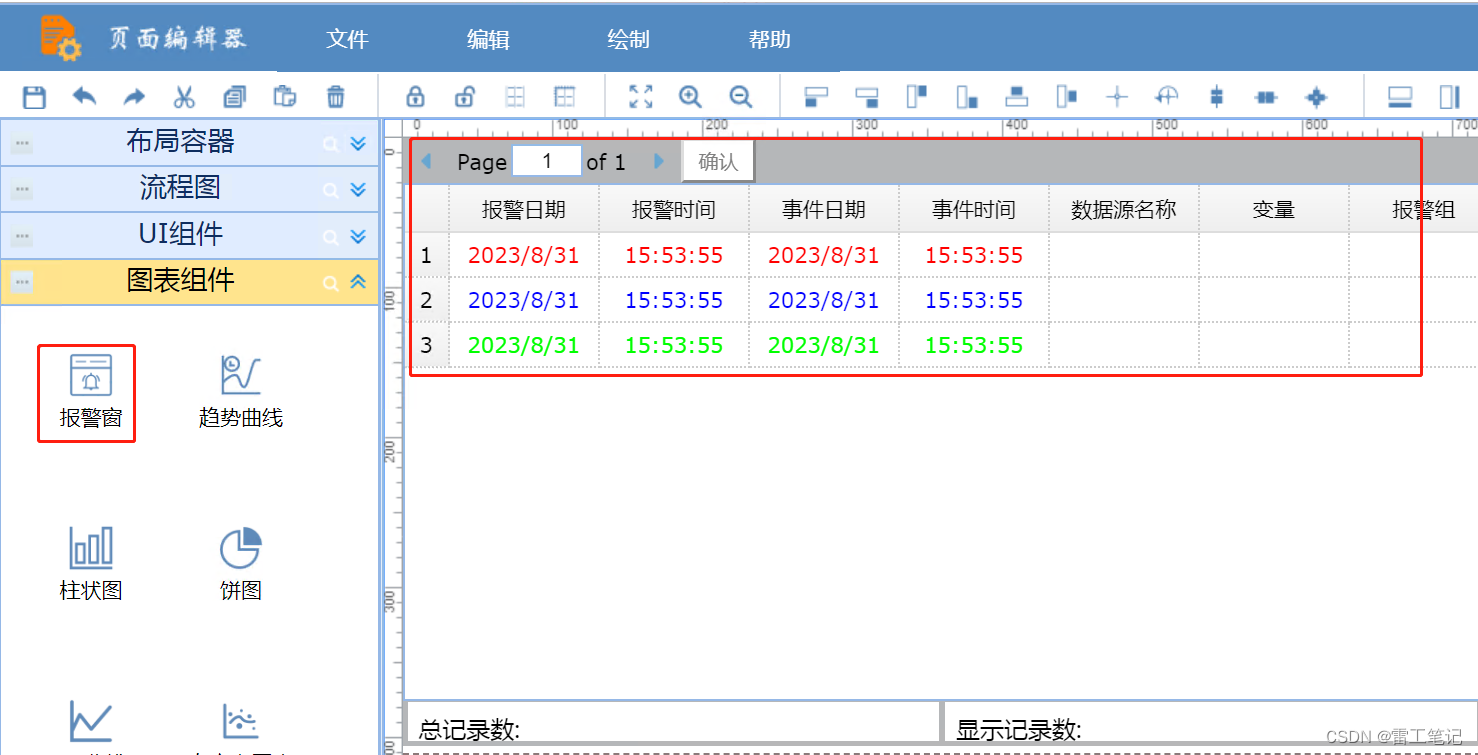
Task: Align elements to the left edge
Action: [x=817, y=97]
